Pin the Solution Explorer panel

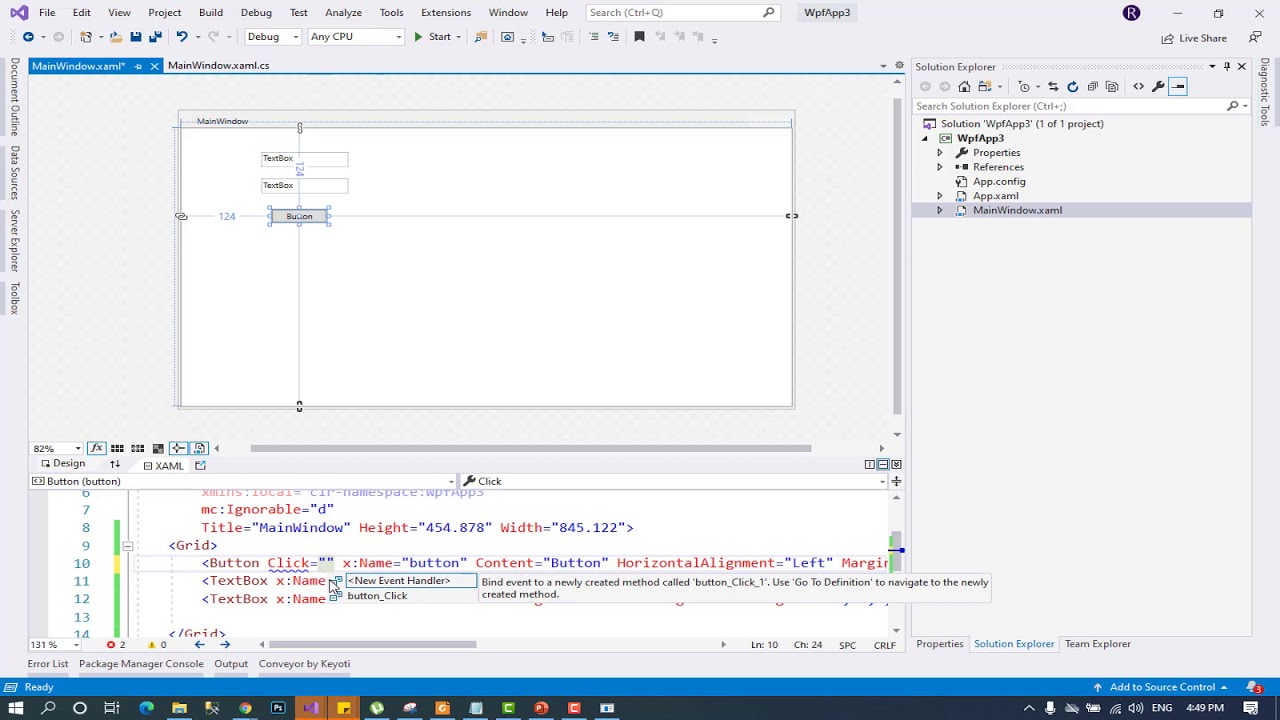click(x=1227, y=67)
